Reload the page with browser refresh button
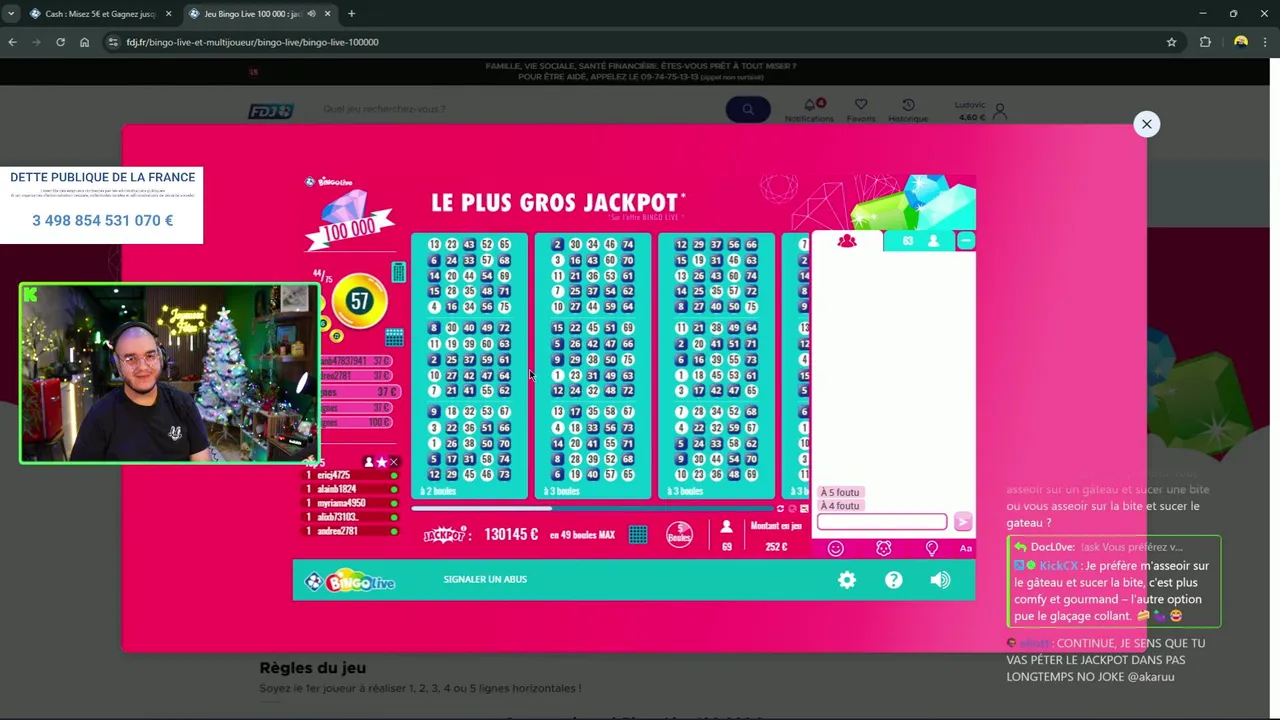This screenshot has height=720, width=1280. click(60, 42)
